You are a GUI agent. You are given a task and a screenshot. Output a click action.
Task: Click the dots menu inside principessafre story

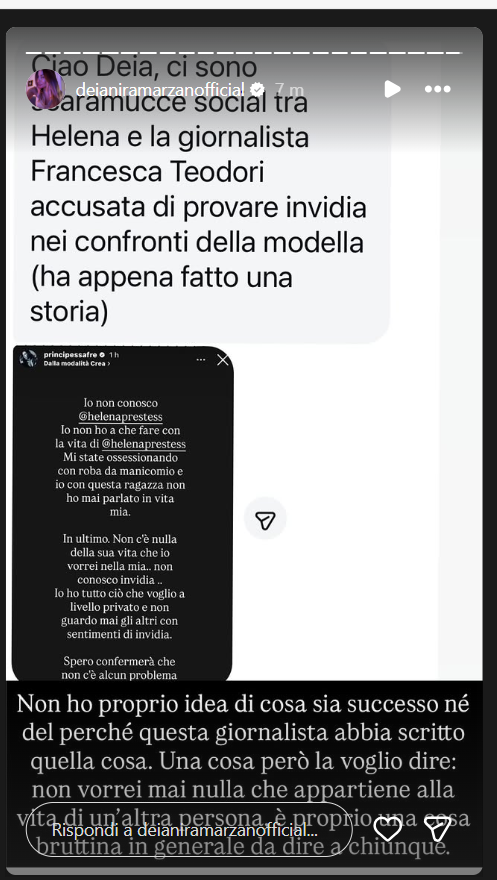(x=201, y=360)
